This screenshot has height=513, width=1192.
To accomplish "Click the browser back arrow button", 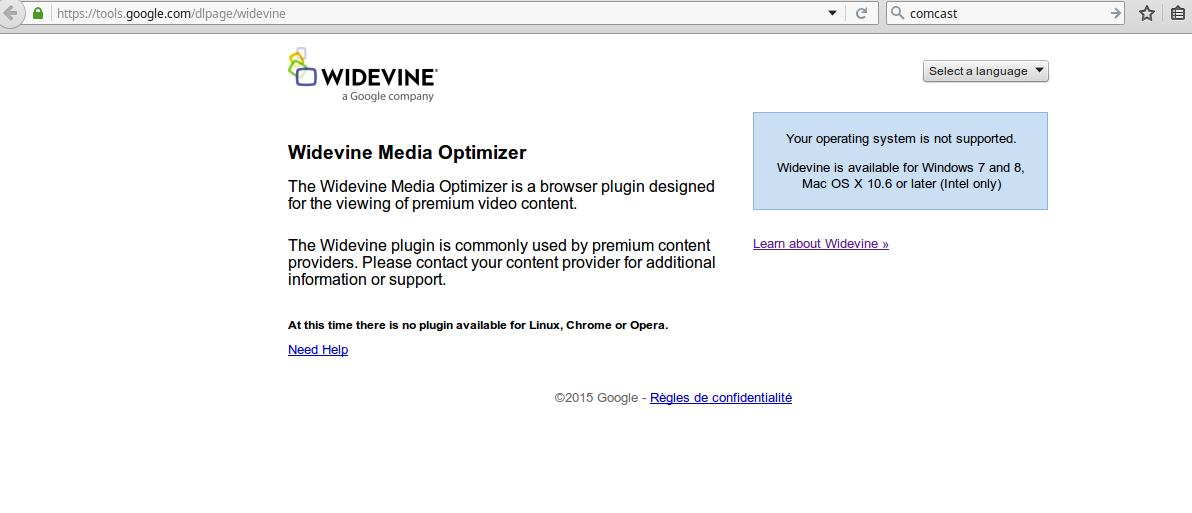I will coord(9,13).
